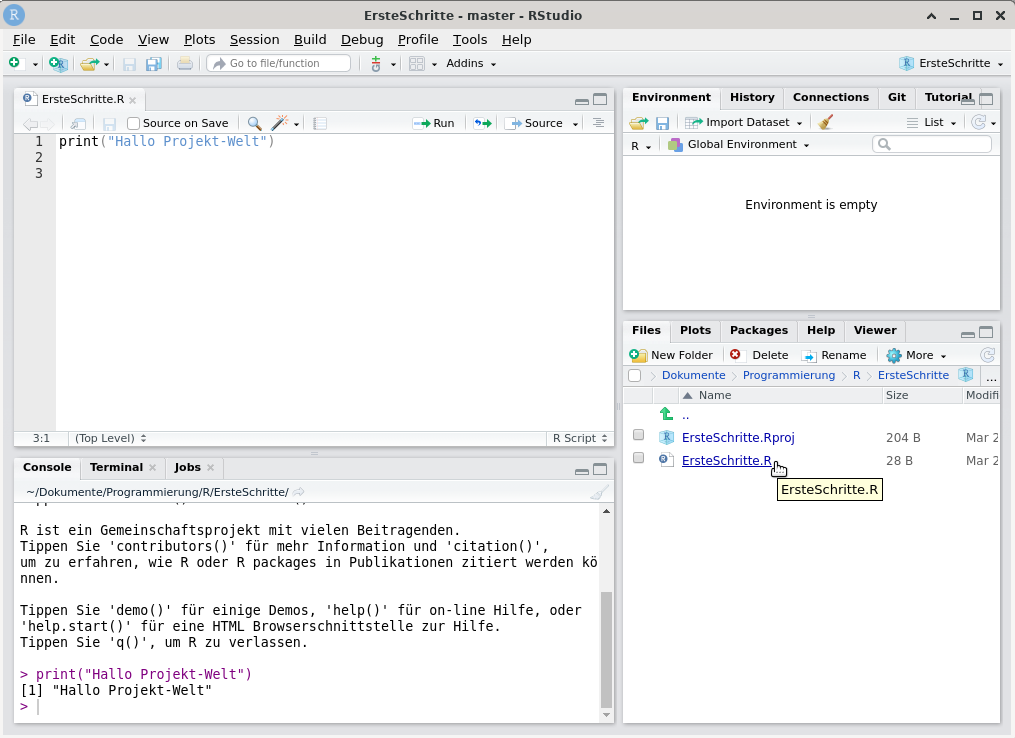Click the Find/Replace magnifier icon in editor

click(254, 123)
